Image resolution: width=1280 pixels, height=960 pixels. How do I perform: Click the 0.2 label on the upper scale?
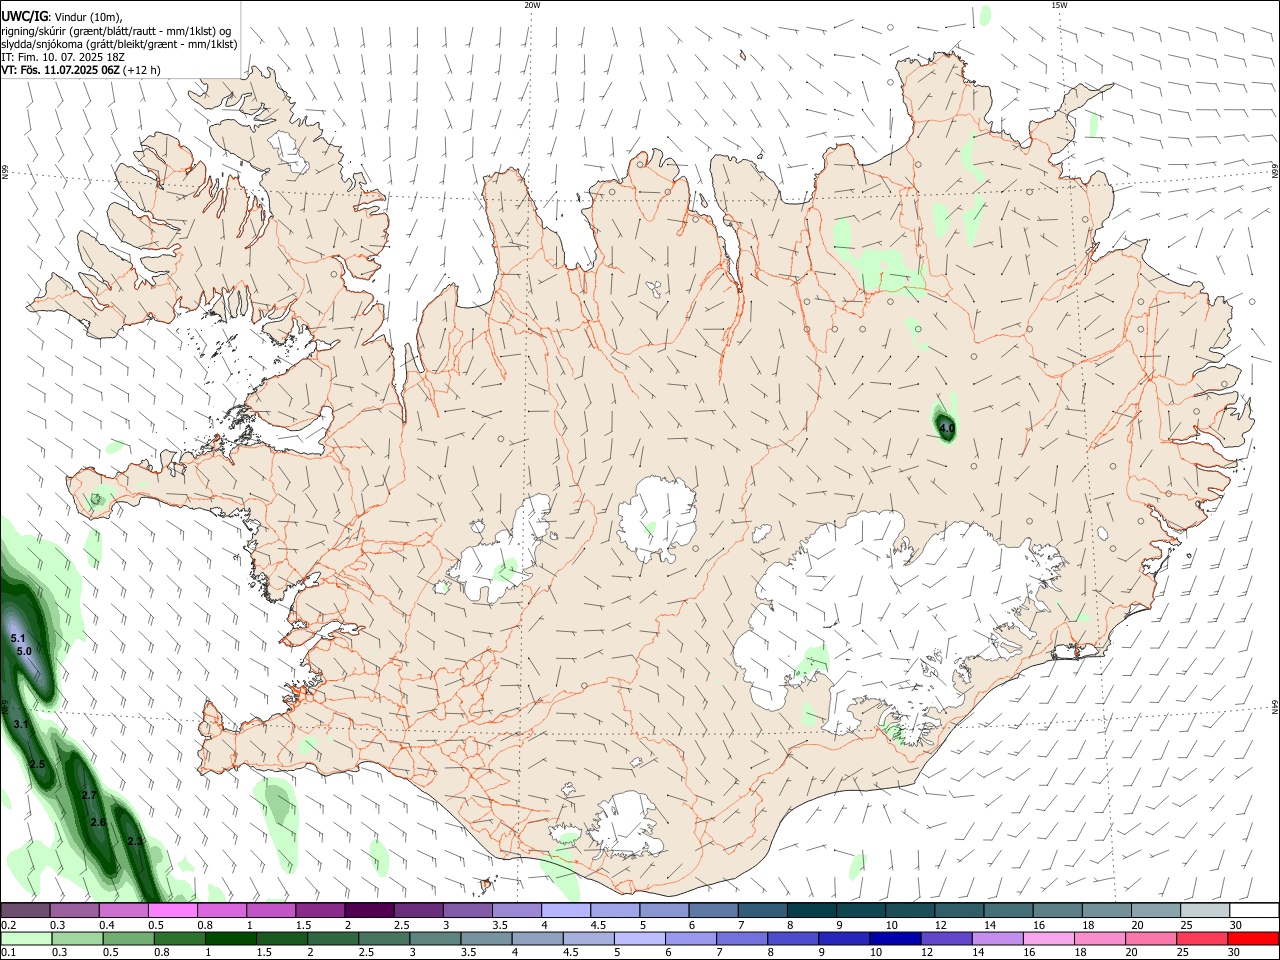tap(8, 925)
